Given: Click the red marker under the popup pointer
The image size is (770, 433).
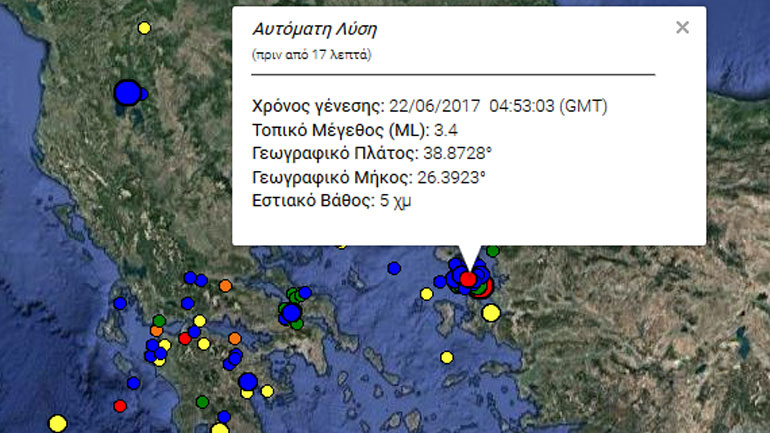Looking at the screenshot, I should click(x=468, y=279).
